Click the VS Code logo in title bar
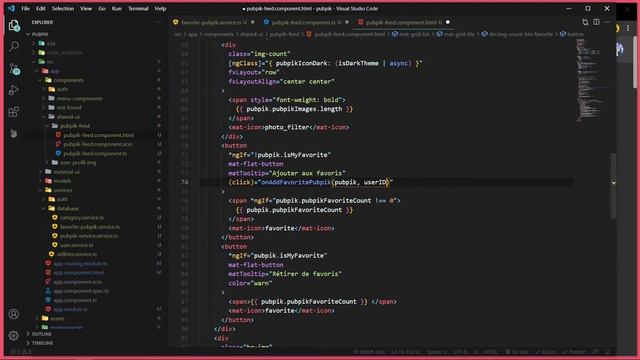The width and height of the screenshot is (640, 360). 11,8
